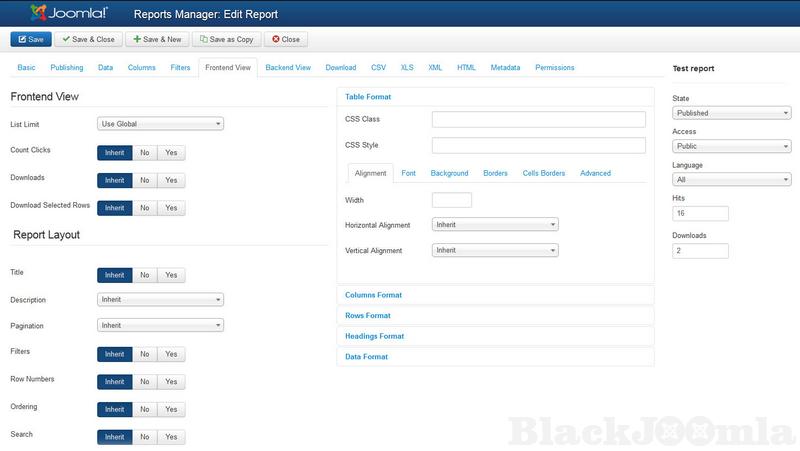Click Save as Copy button

(x=226, y=40)
